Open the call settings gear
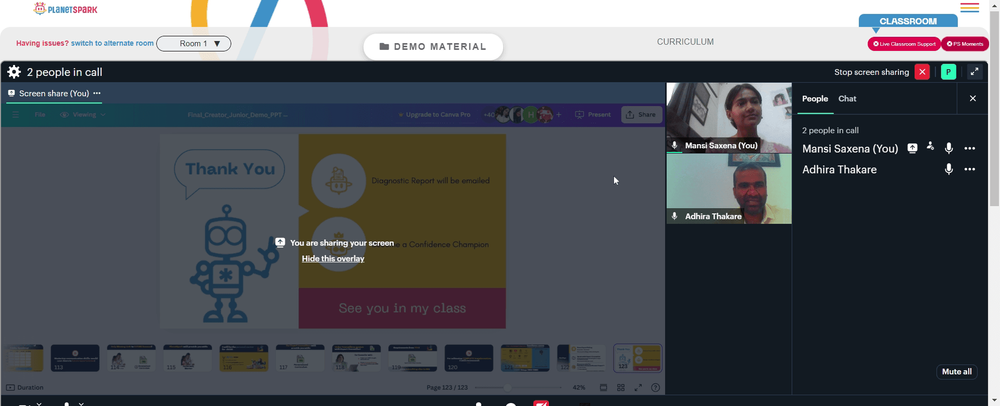 13,72
